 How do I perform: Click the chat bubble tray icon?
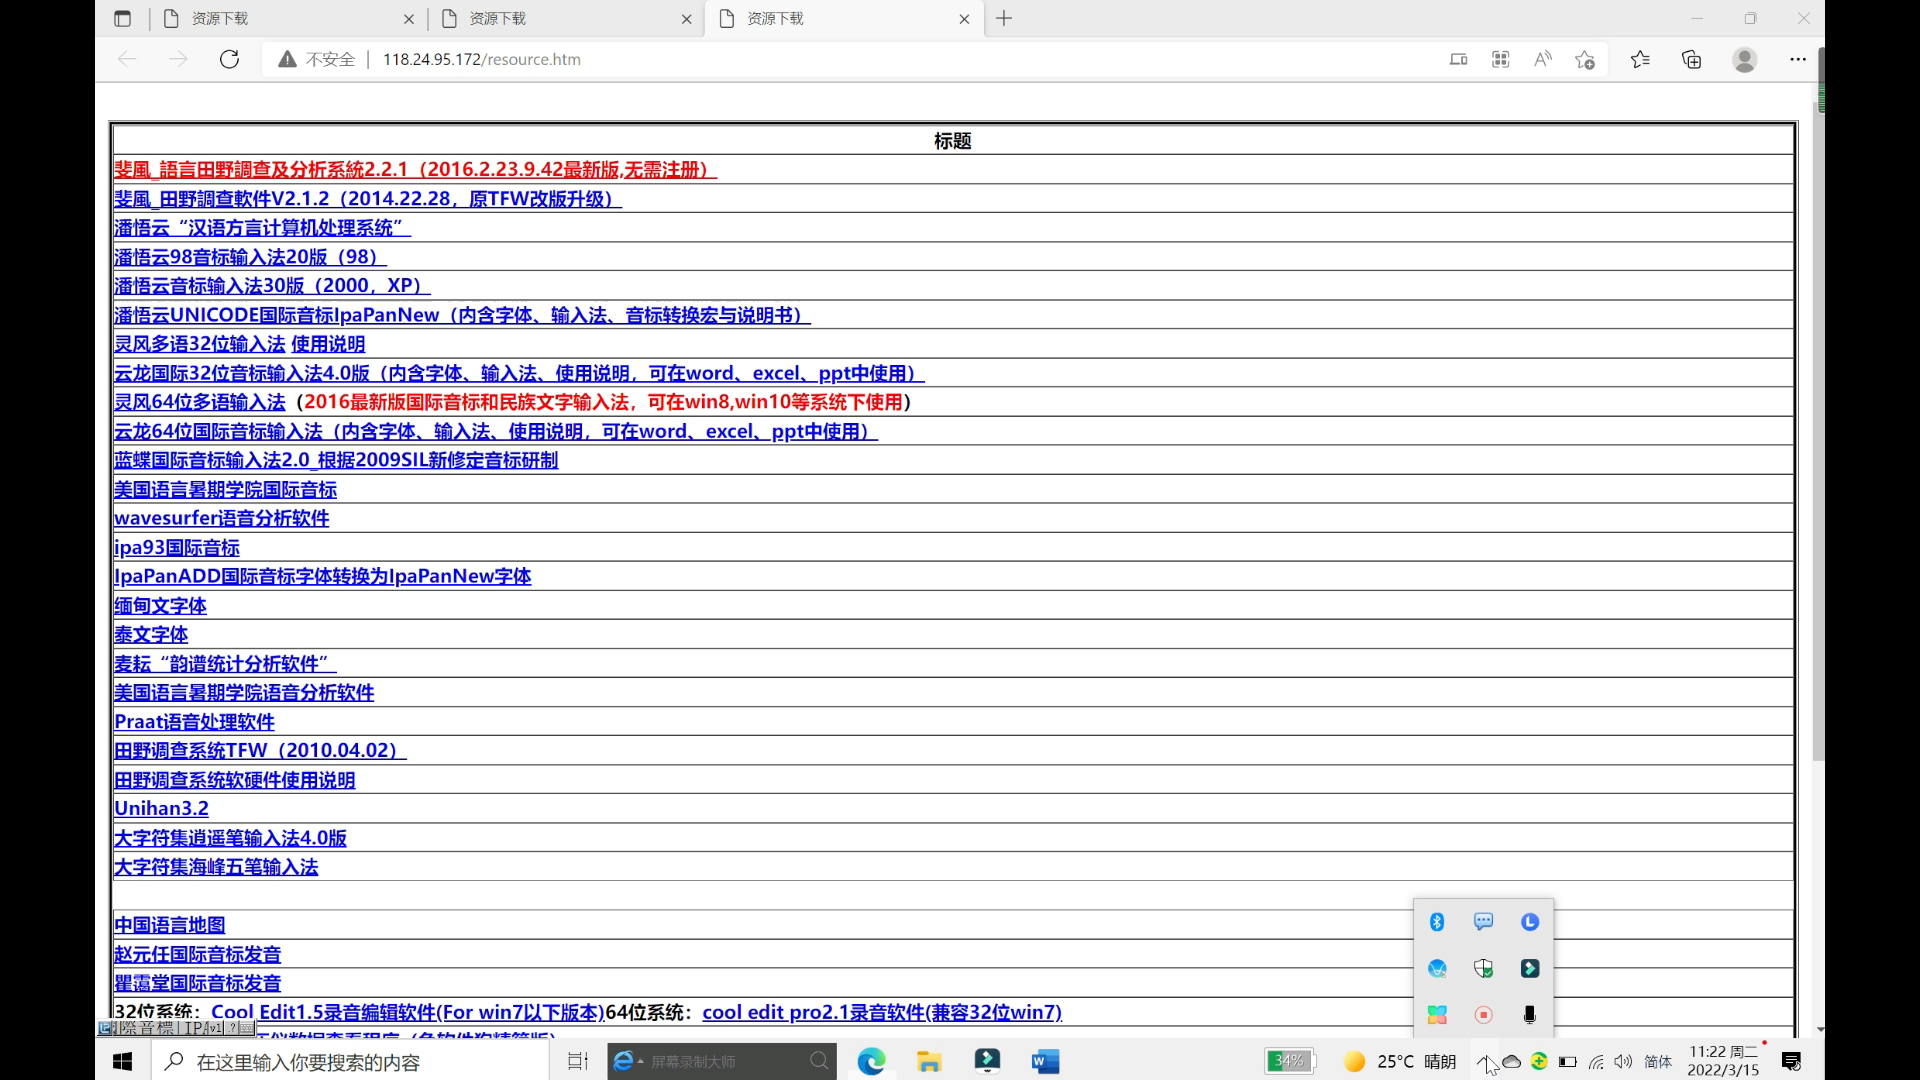click(1483, 922)
